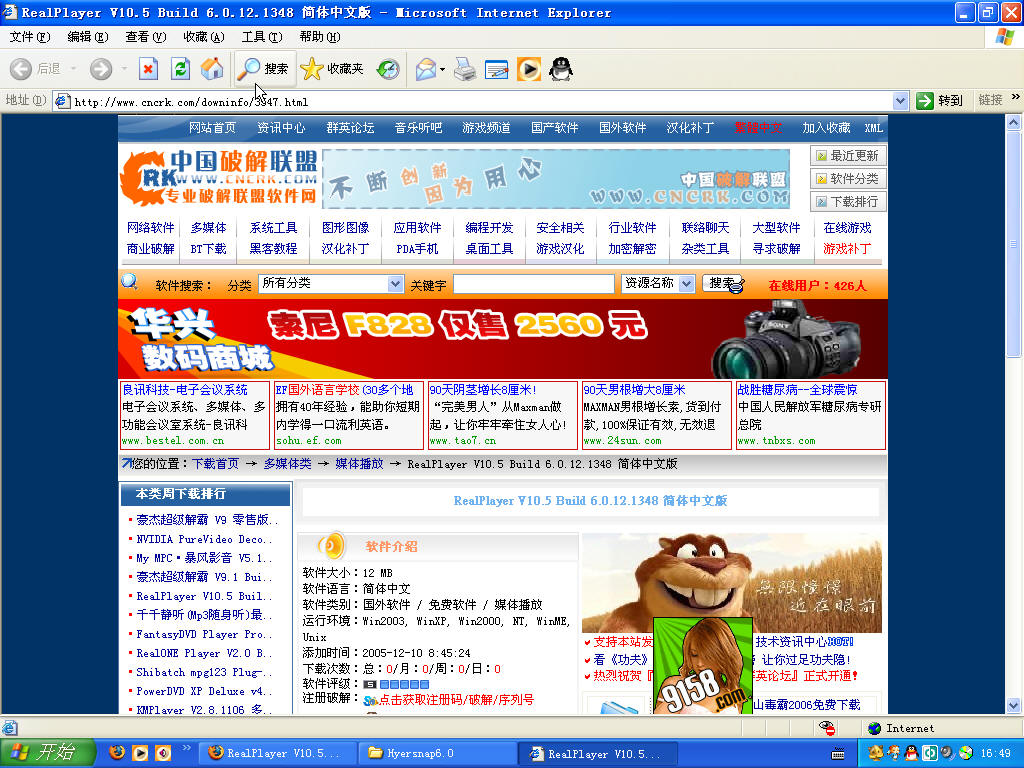
Task: Open the 工具(T) menu
Action: click(262, 37)
